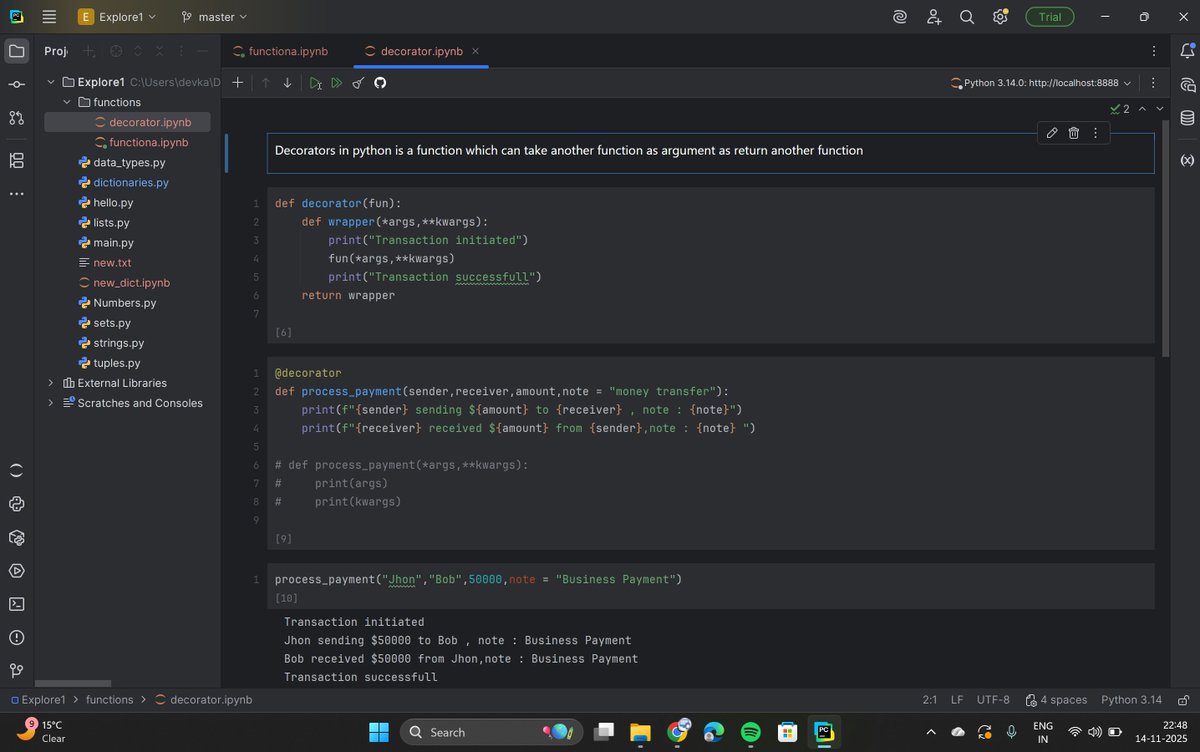Run all notebook cells
1200x752 pixels.
(x=337, y=83)
